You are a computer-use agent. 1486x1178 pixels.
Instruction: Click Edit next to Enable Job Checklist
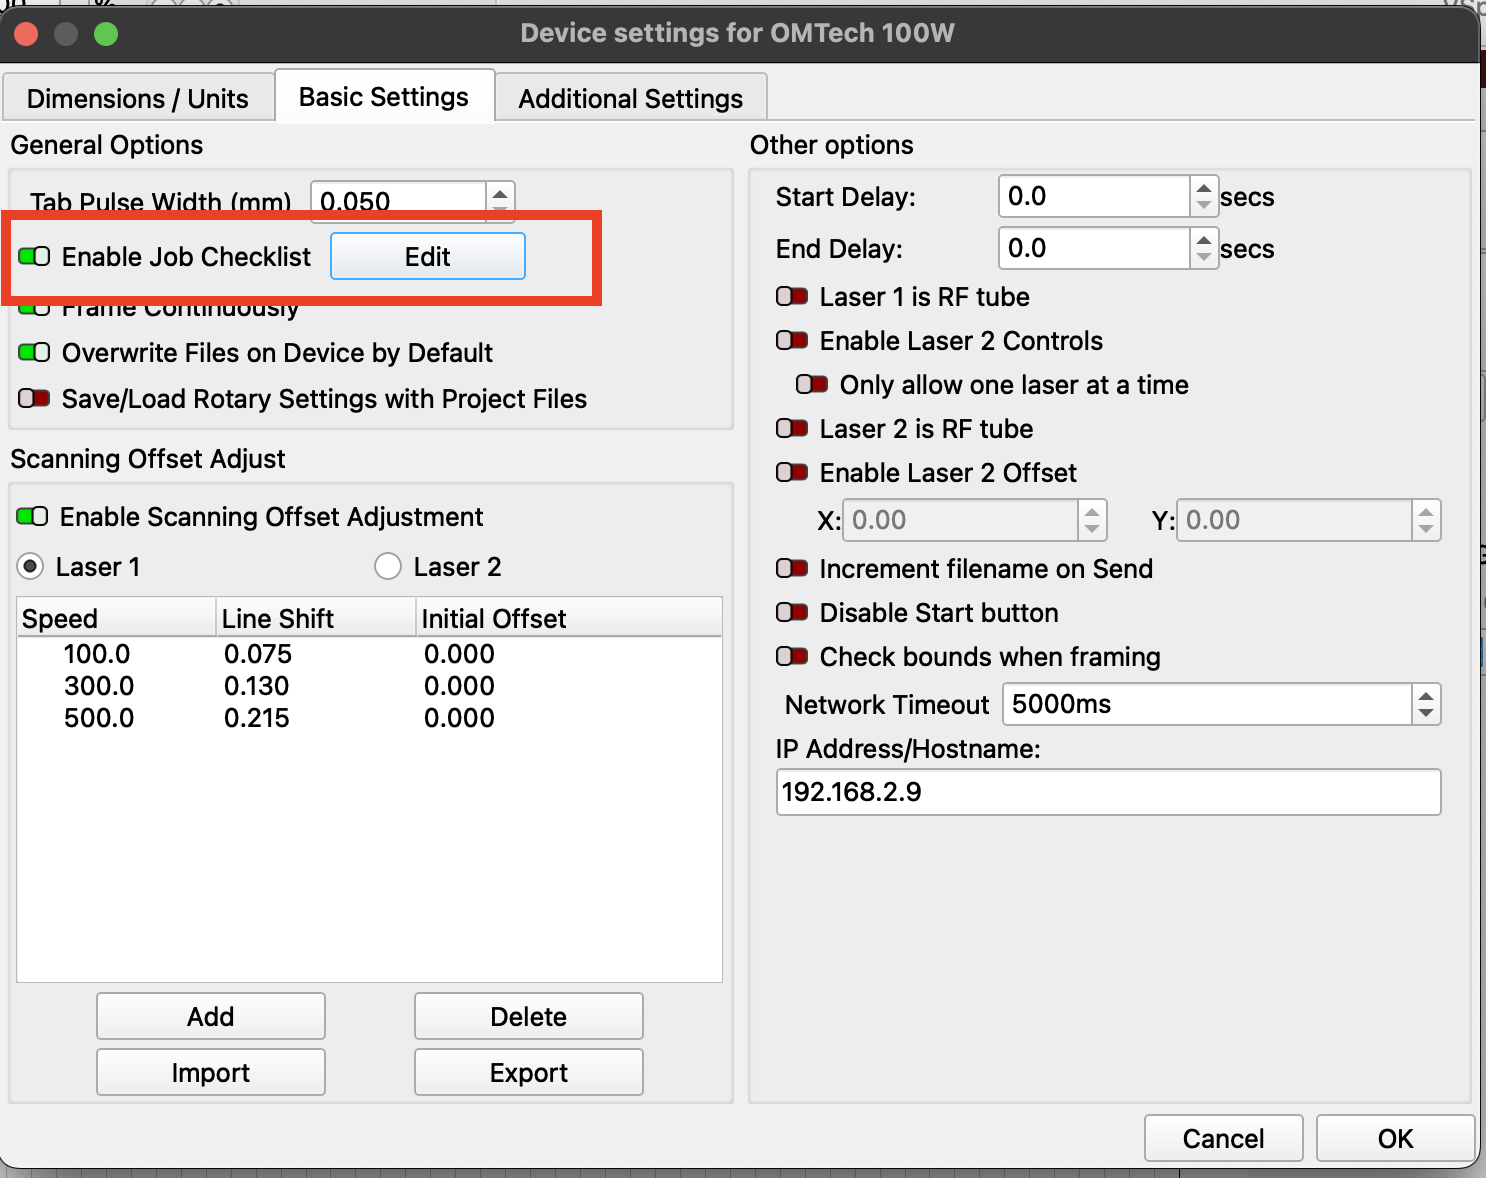coord(427,257)
